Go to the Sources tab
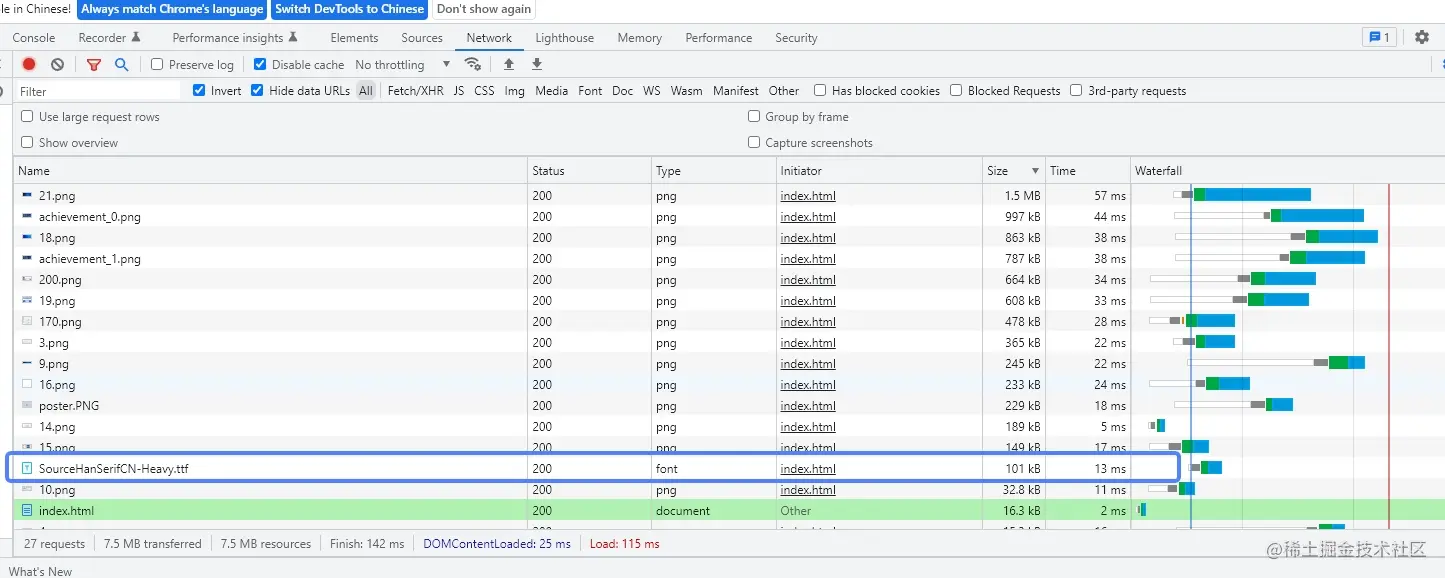This screenshot has height=578, width=1445. (422, 37)
